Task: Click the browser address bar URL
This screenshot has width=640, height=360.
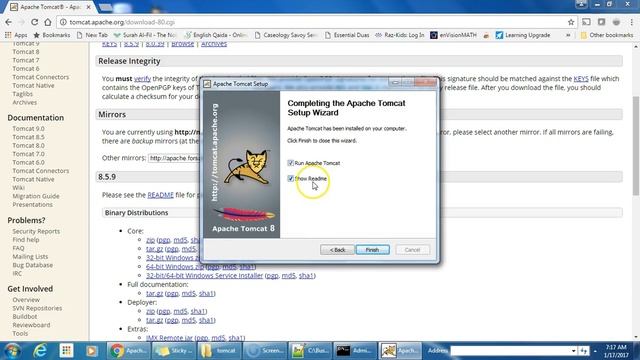Action: click(122, 22)
